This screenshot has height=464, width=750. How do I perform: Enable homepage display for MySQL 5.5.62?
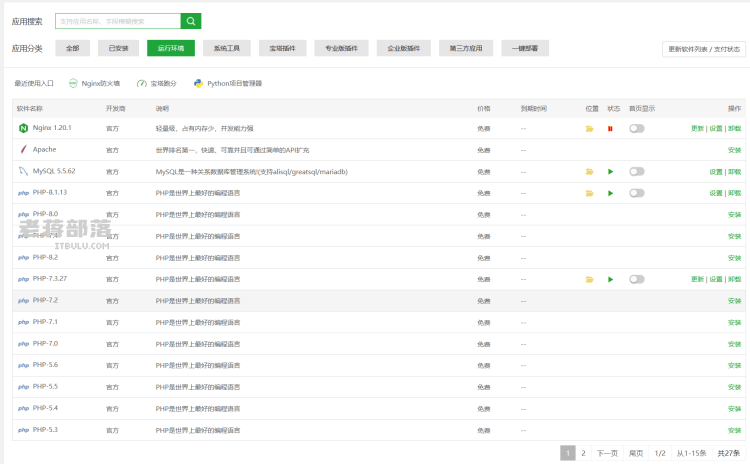point(637,172)
